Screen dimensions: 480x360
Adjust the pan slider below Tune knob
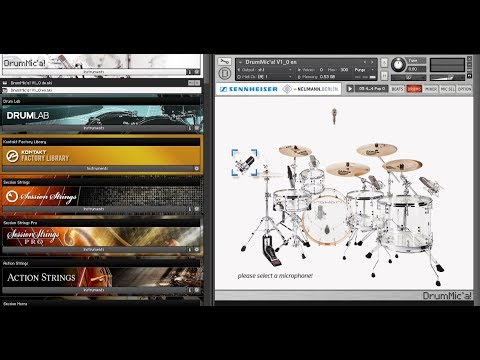409,77
